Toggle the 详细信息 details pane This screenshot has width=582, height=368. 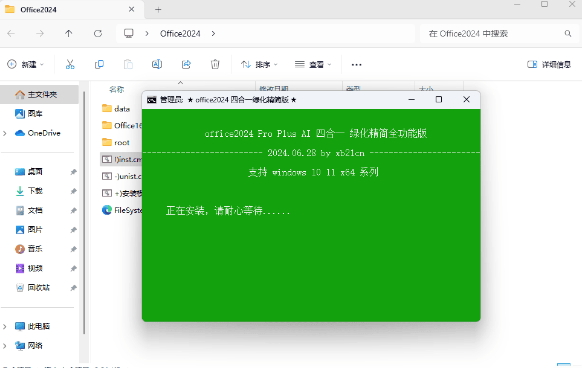click(x=549, y=64)
